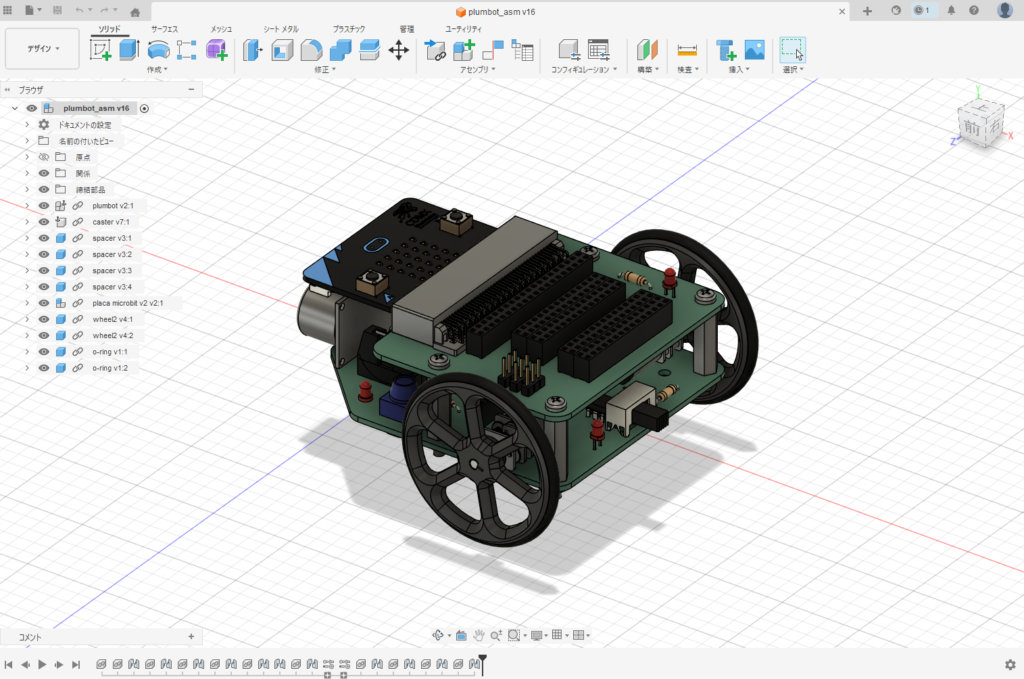Toggle visibility of wheel2 v4:1
This screenshot has height=679, width=1024.
44,319
